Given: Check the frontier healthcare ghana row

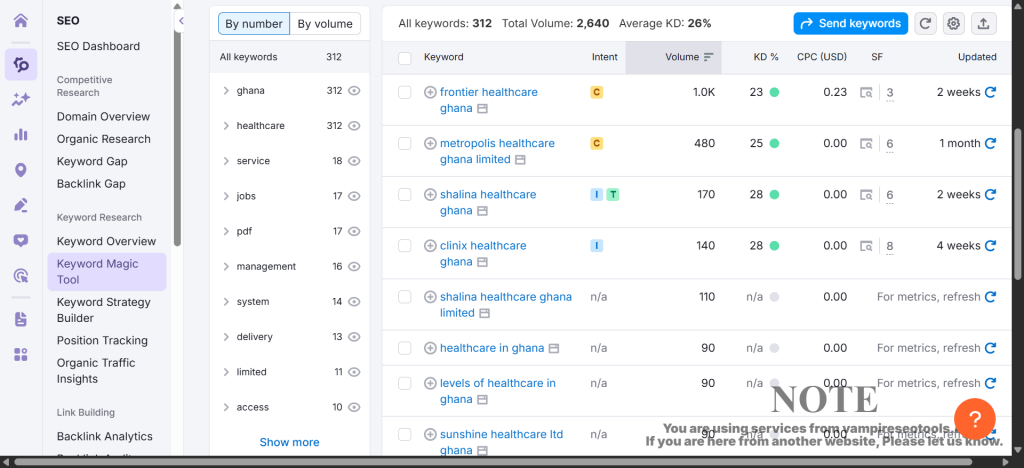Looking at the screenshot, I should coord(405,92).
